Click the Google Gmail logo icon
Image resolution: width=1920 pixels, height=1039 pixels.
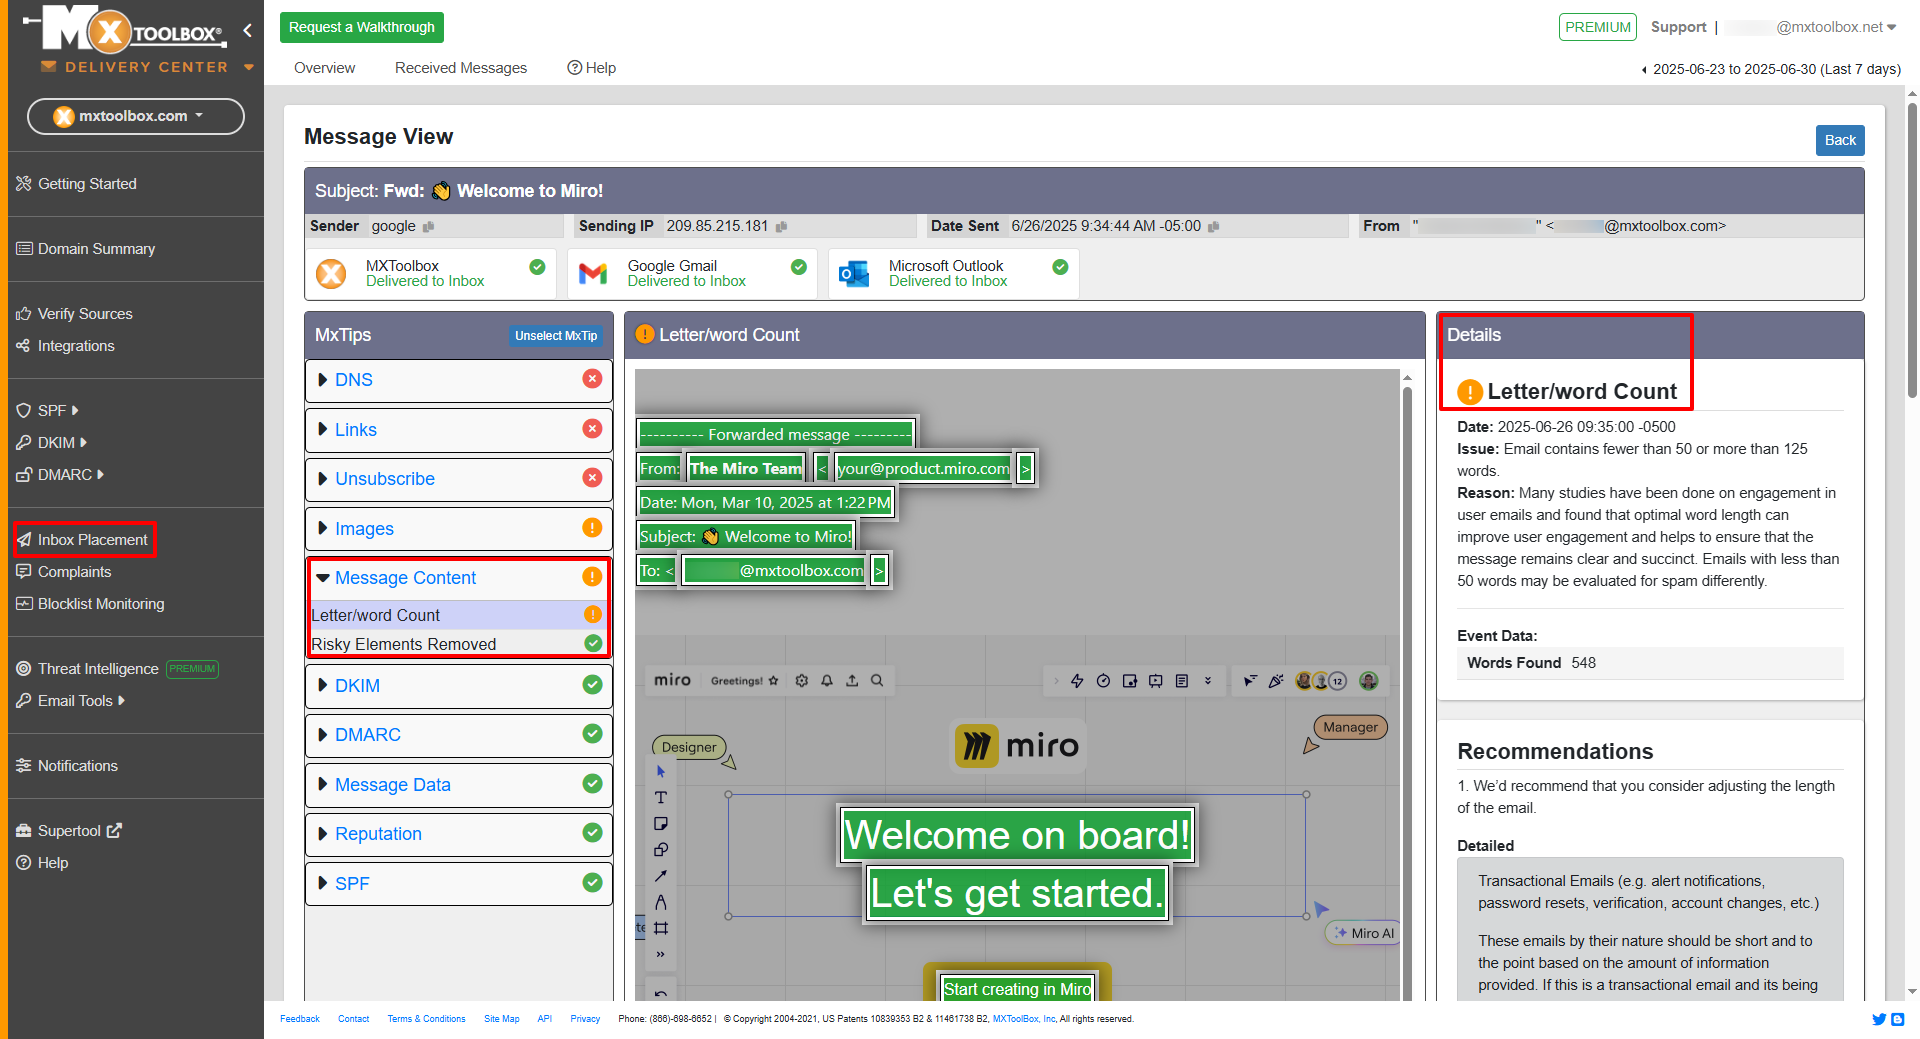593,273
